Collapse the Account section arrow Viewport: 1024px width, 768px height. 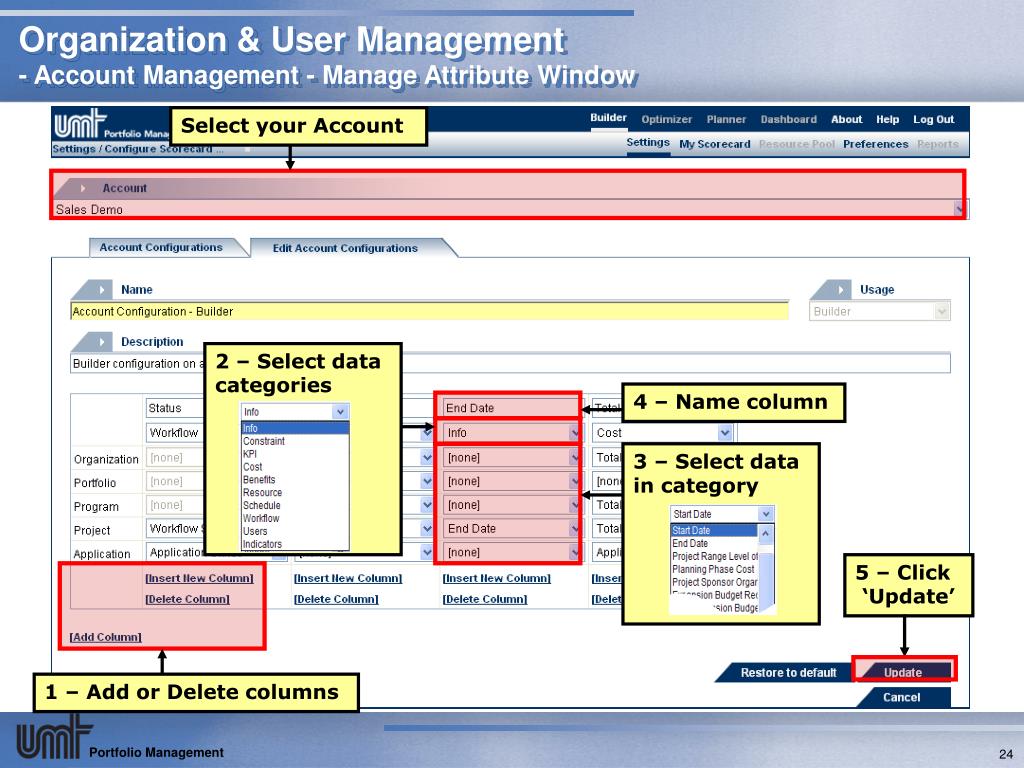83,188
